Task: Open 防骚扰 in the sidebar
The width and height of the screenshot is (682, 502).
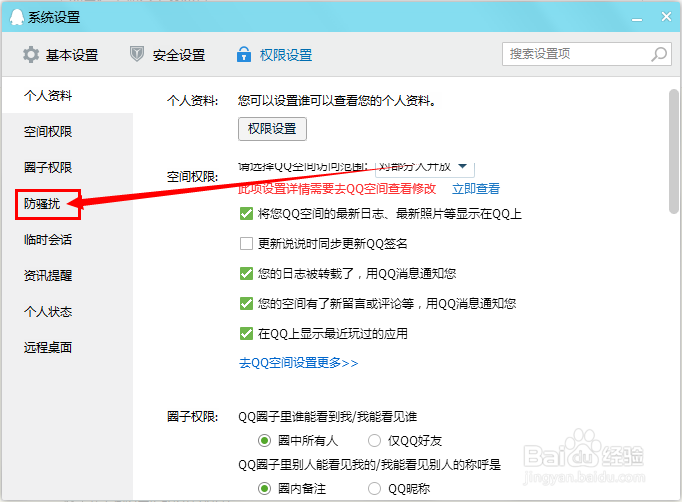Action: click(x=42, y=204)
